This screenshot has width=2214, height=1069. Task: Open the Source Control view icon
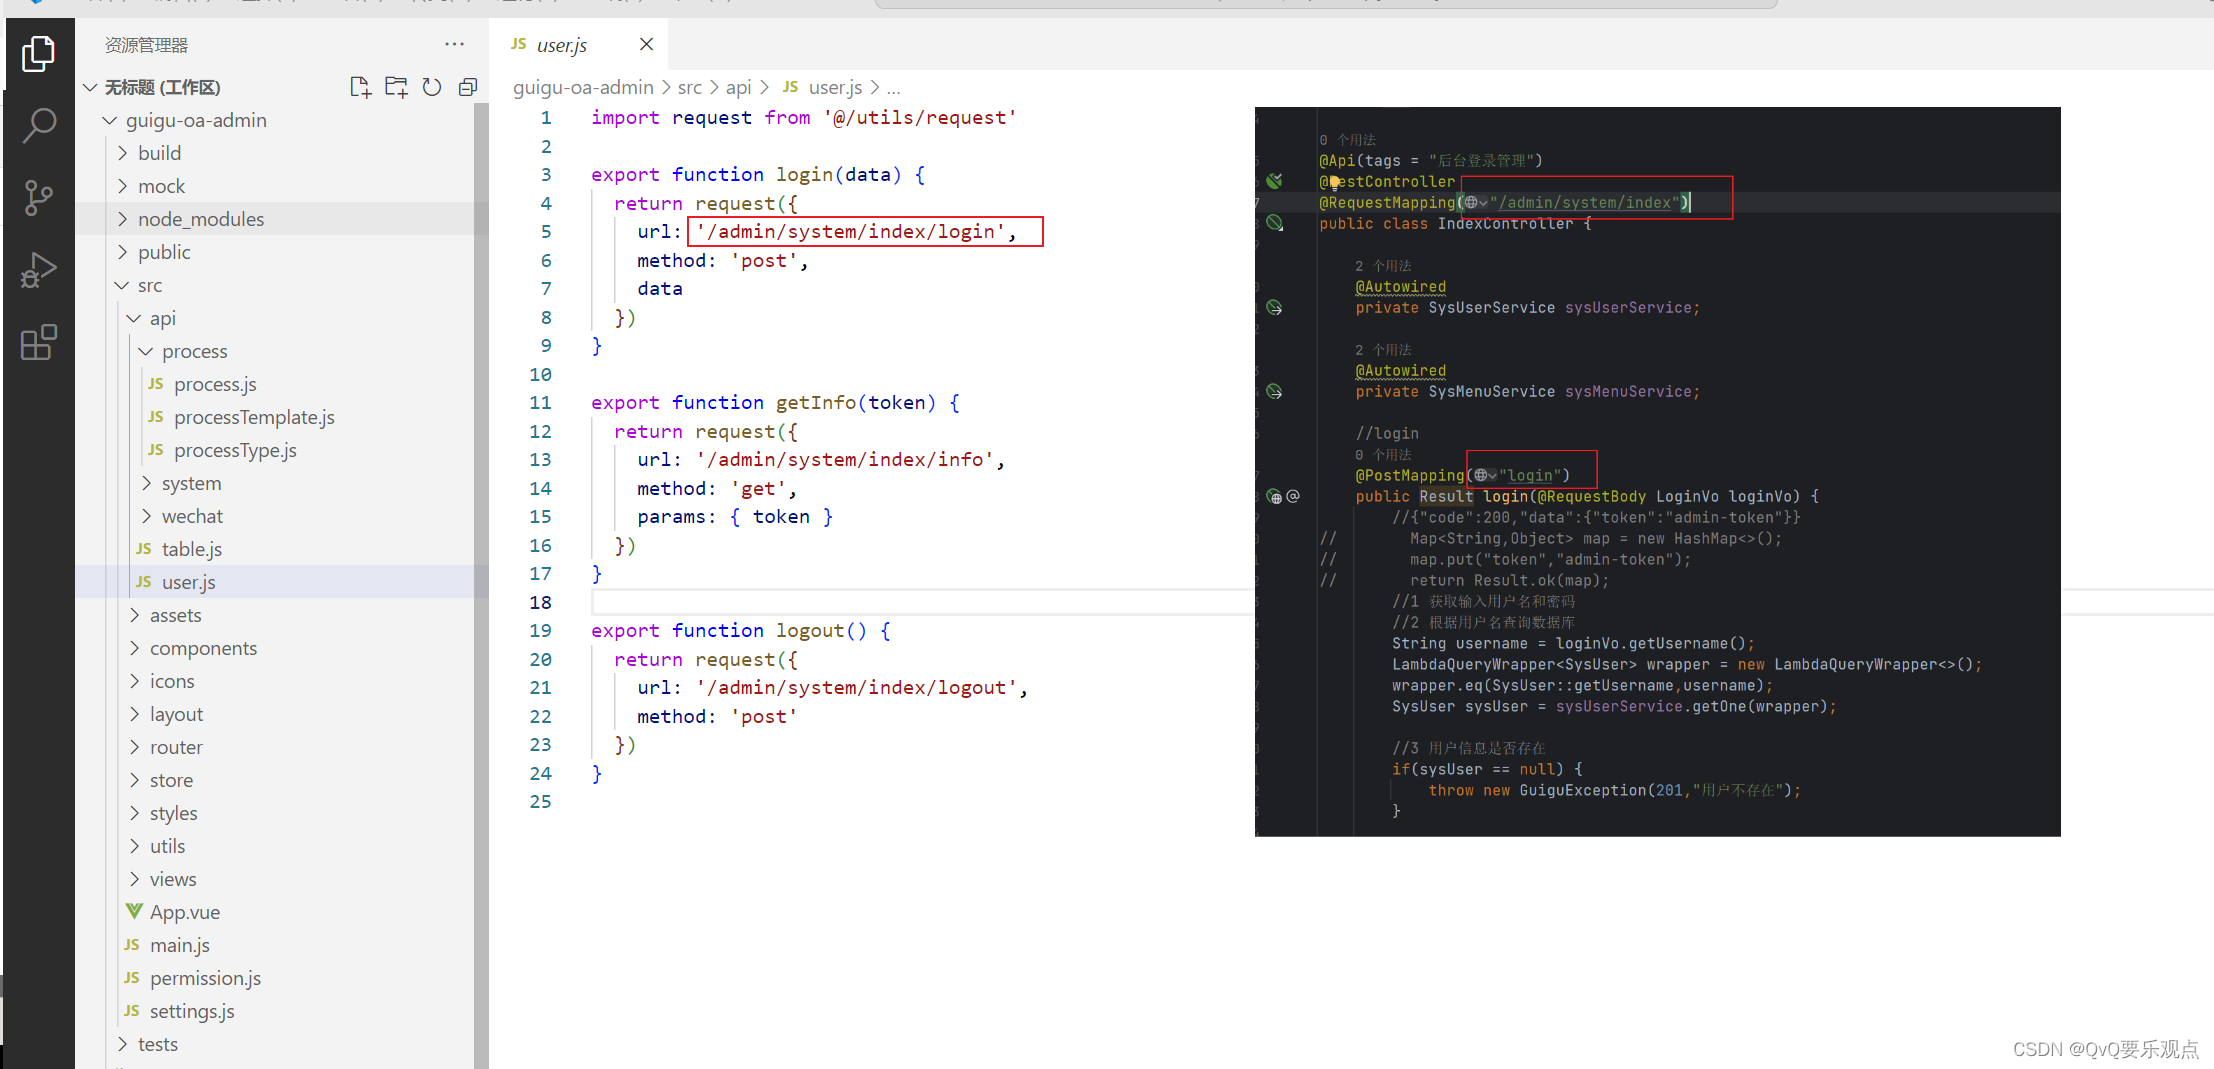38,198
